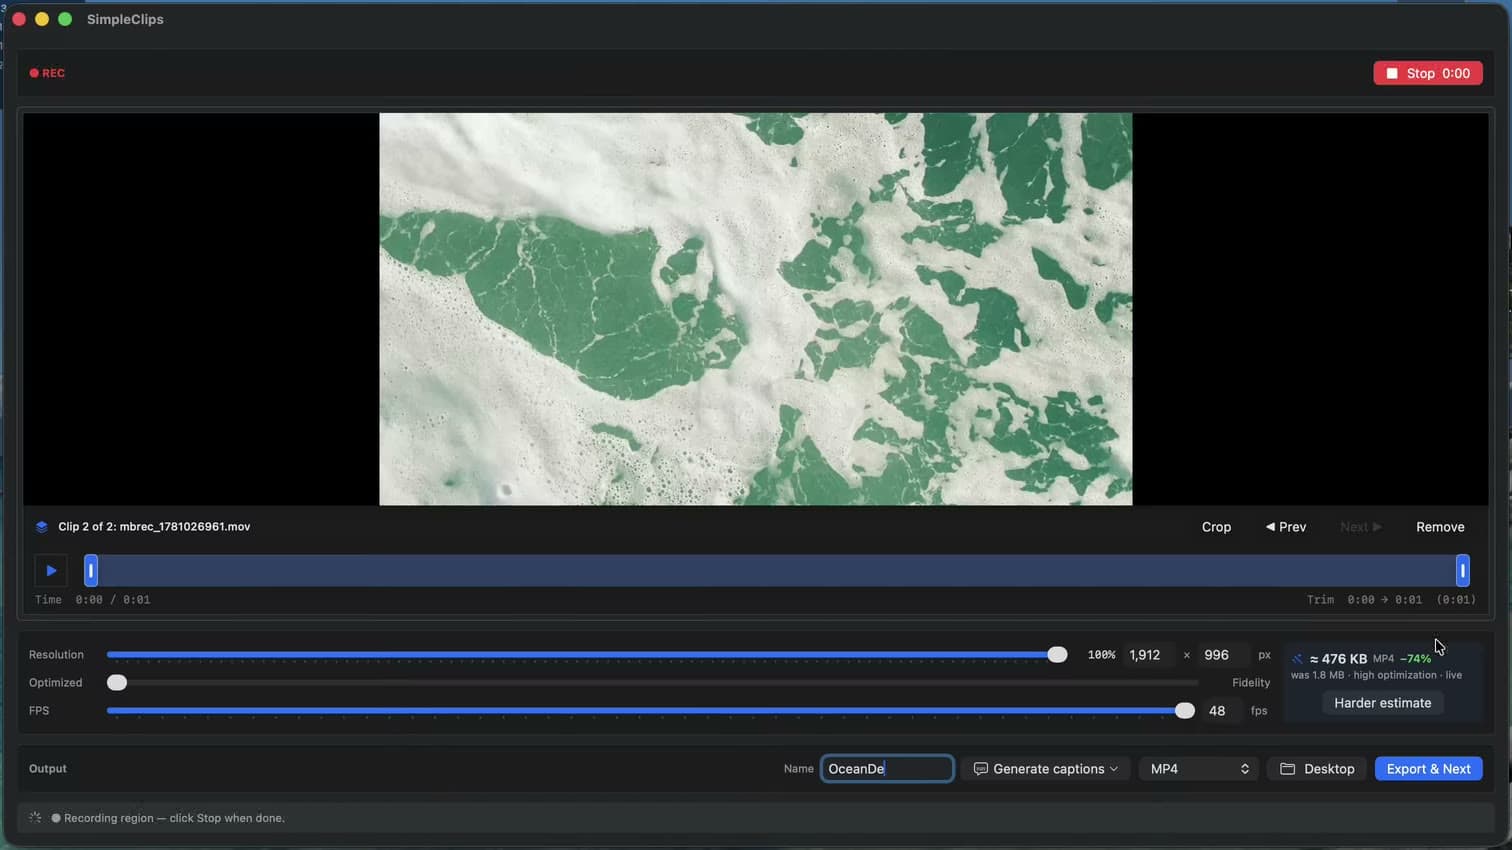The width and height of the screenshot is (1512, 850).
Task: Open the Crop tool
Action: coord(1216,527)
